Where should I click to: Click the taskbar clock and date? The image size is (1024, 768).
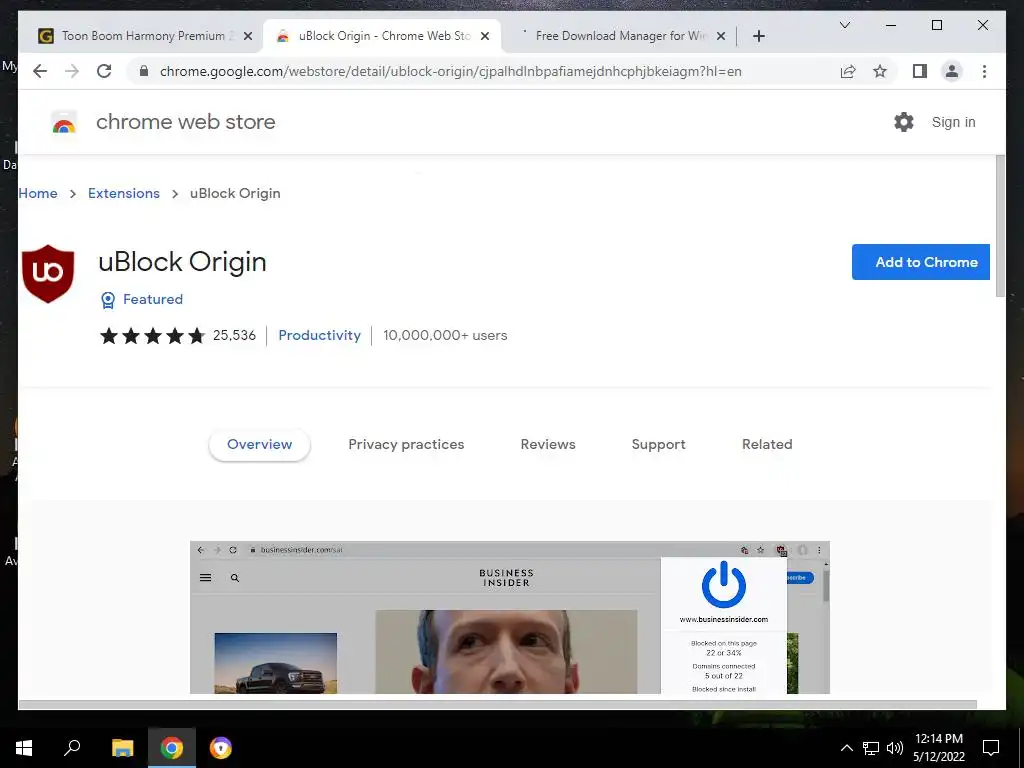point(938,748)
